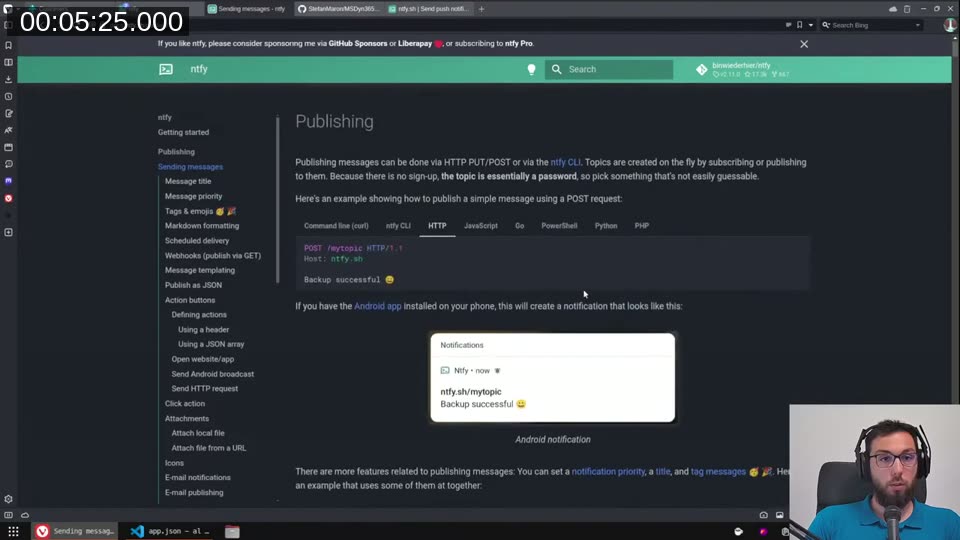This screenshot has height=540, width=960.
Task: Open the reader view icon
Action: click(x=789, y=25)
